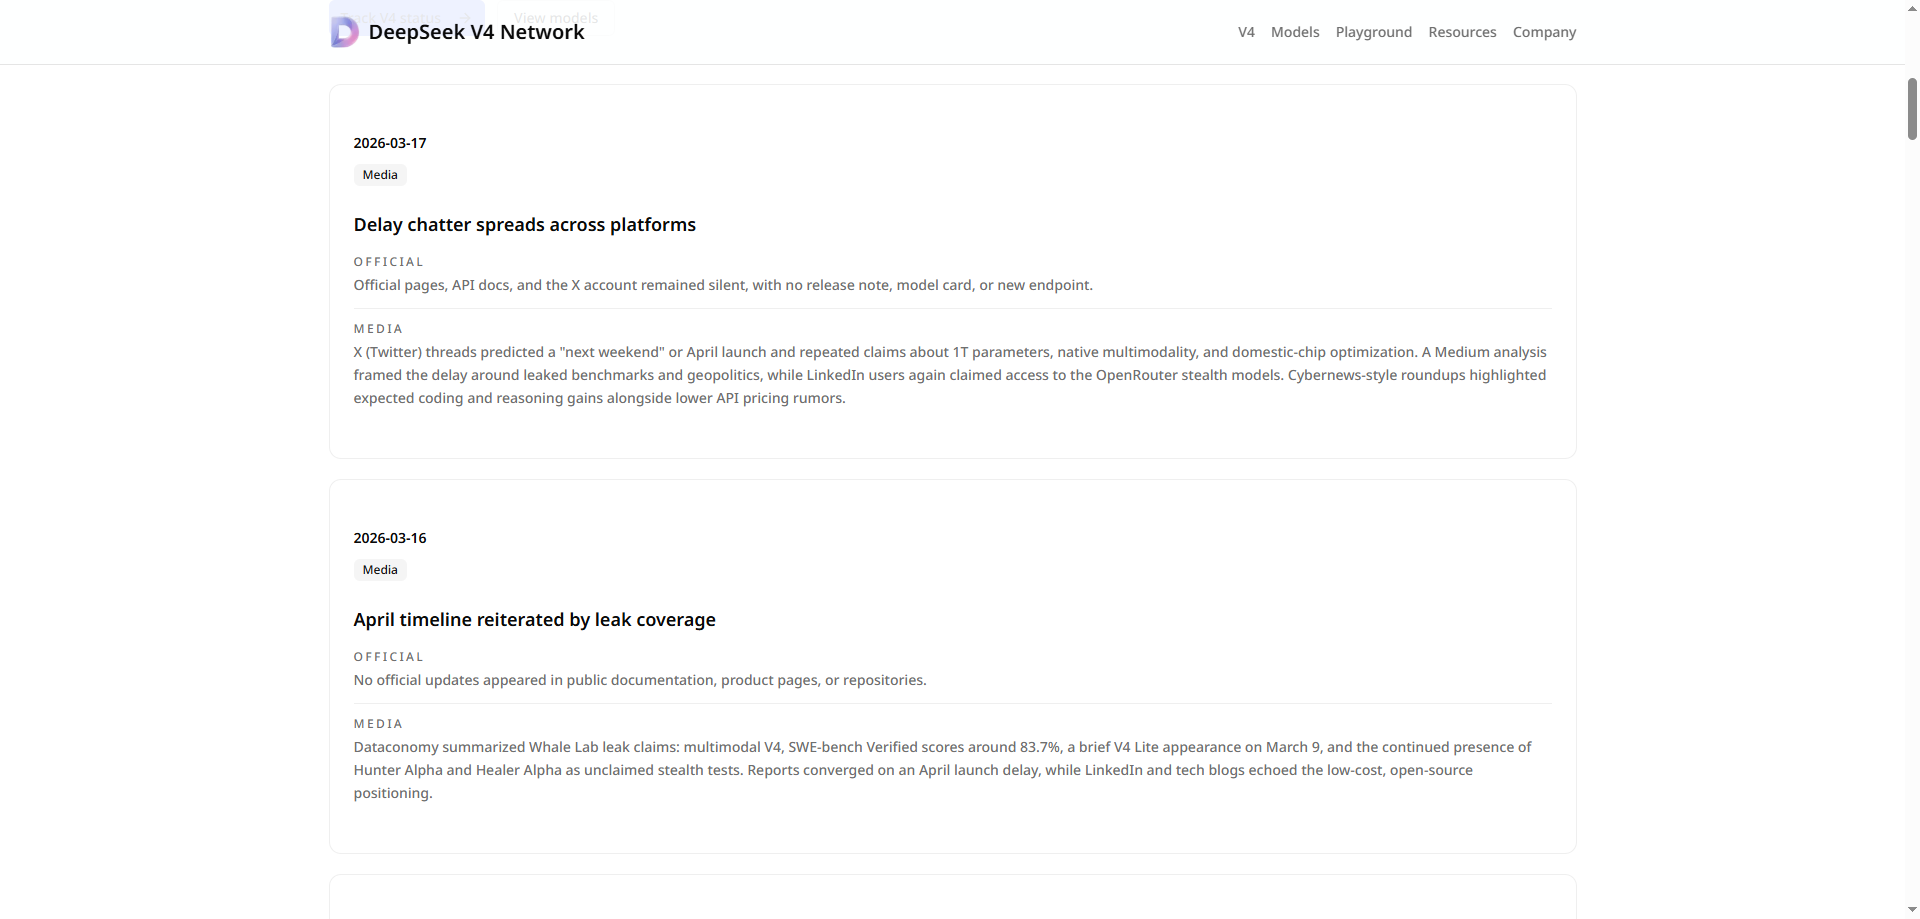Viewport: 1920px width, 919px height.
Task: Open the Models navigation item
Action: click(1294, 31)
